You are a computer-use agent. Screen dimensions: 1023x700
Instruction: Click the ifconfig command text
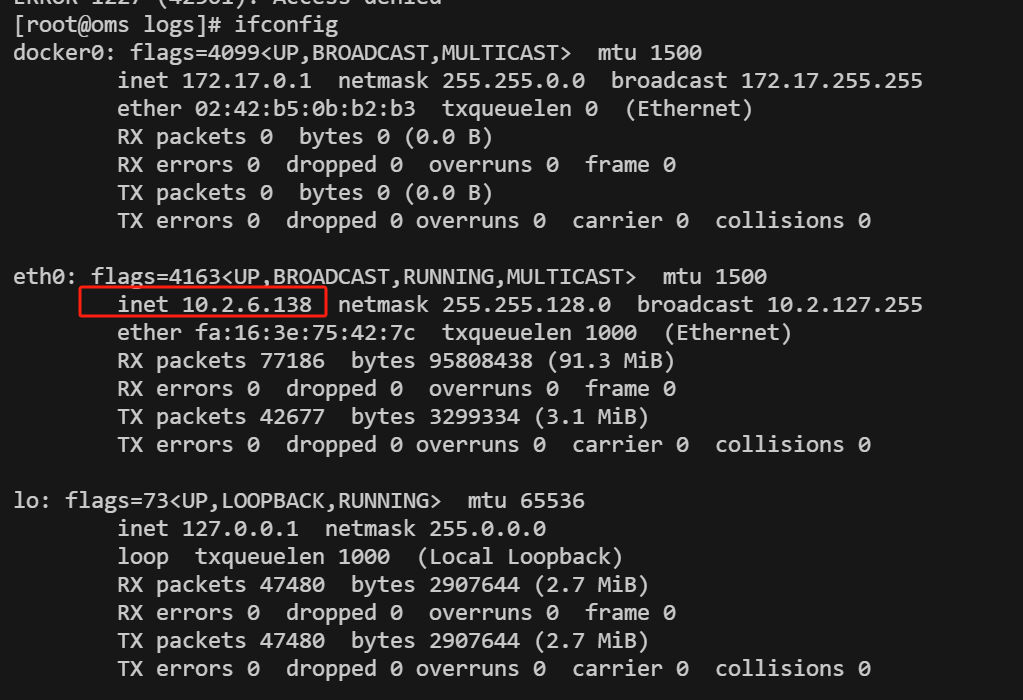[286, 25]
